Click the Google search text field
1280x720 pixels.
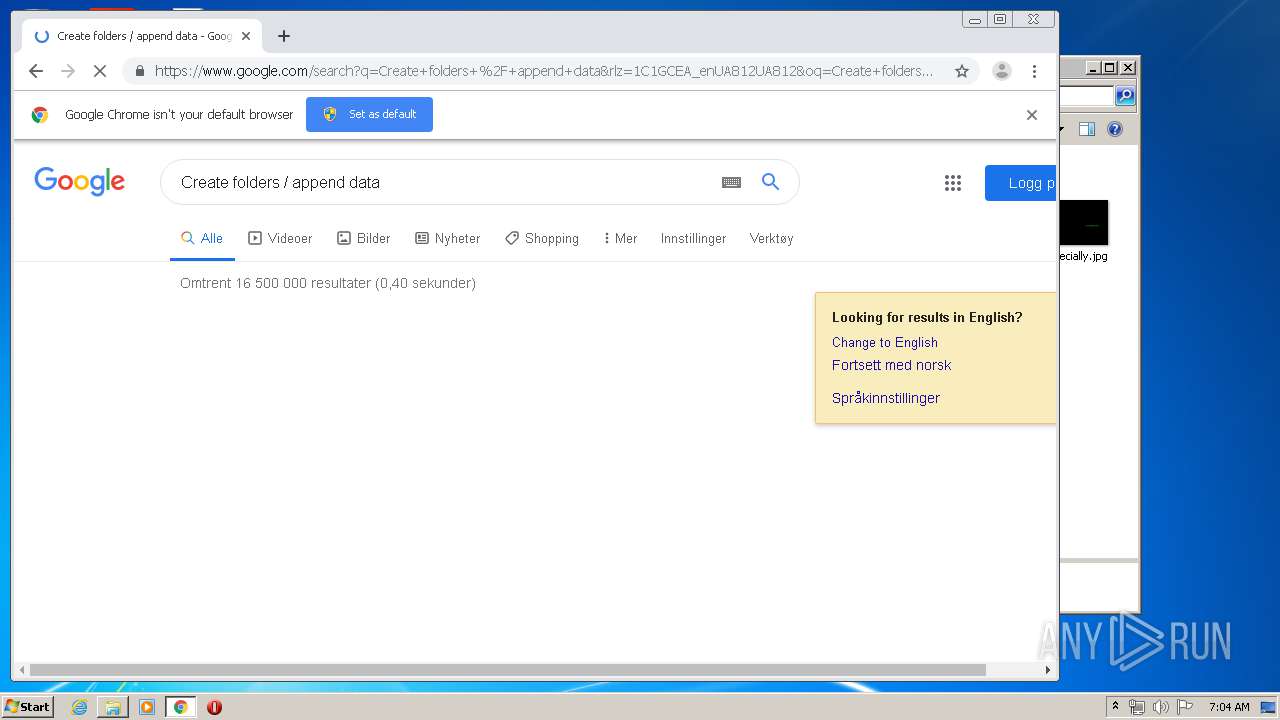click(x=445, y=182)
